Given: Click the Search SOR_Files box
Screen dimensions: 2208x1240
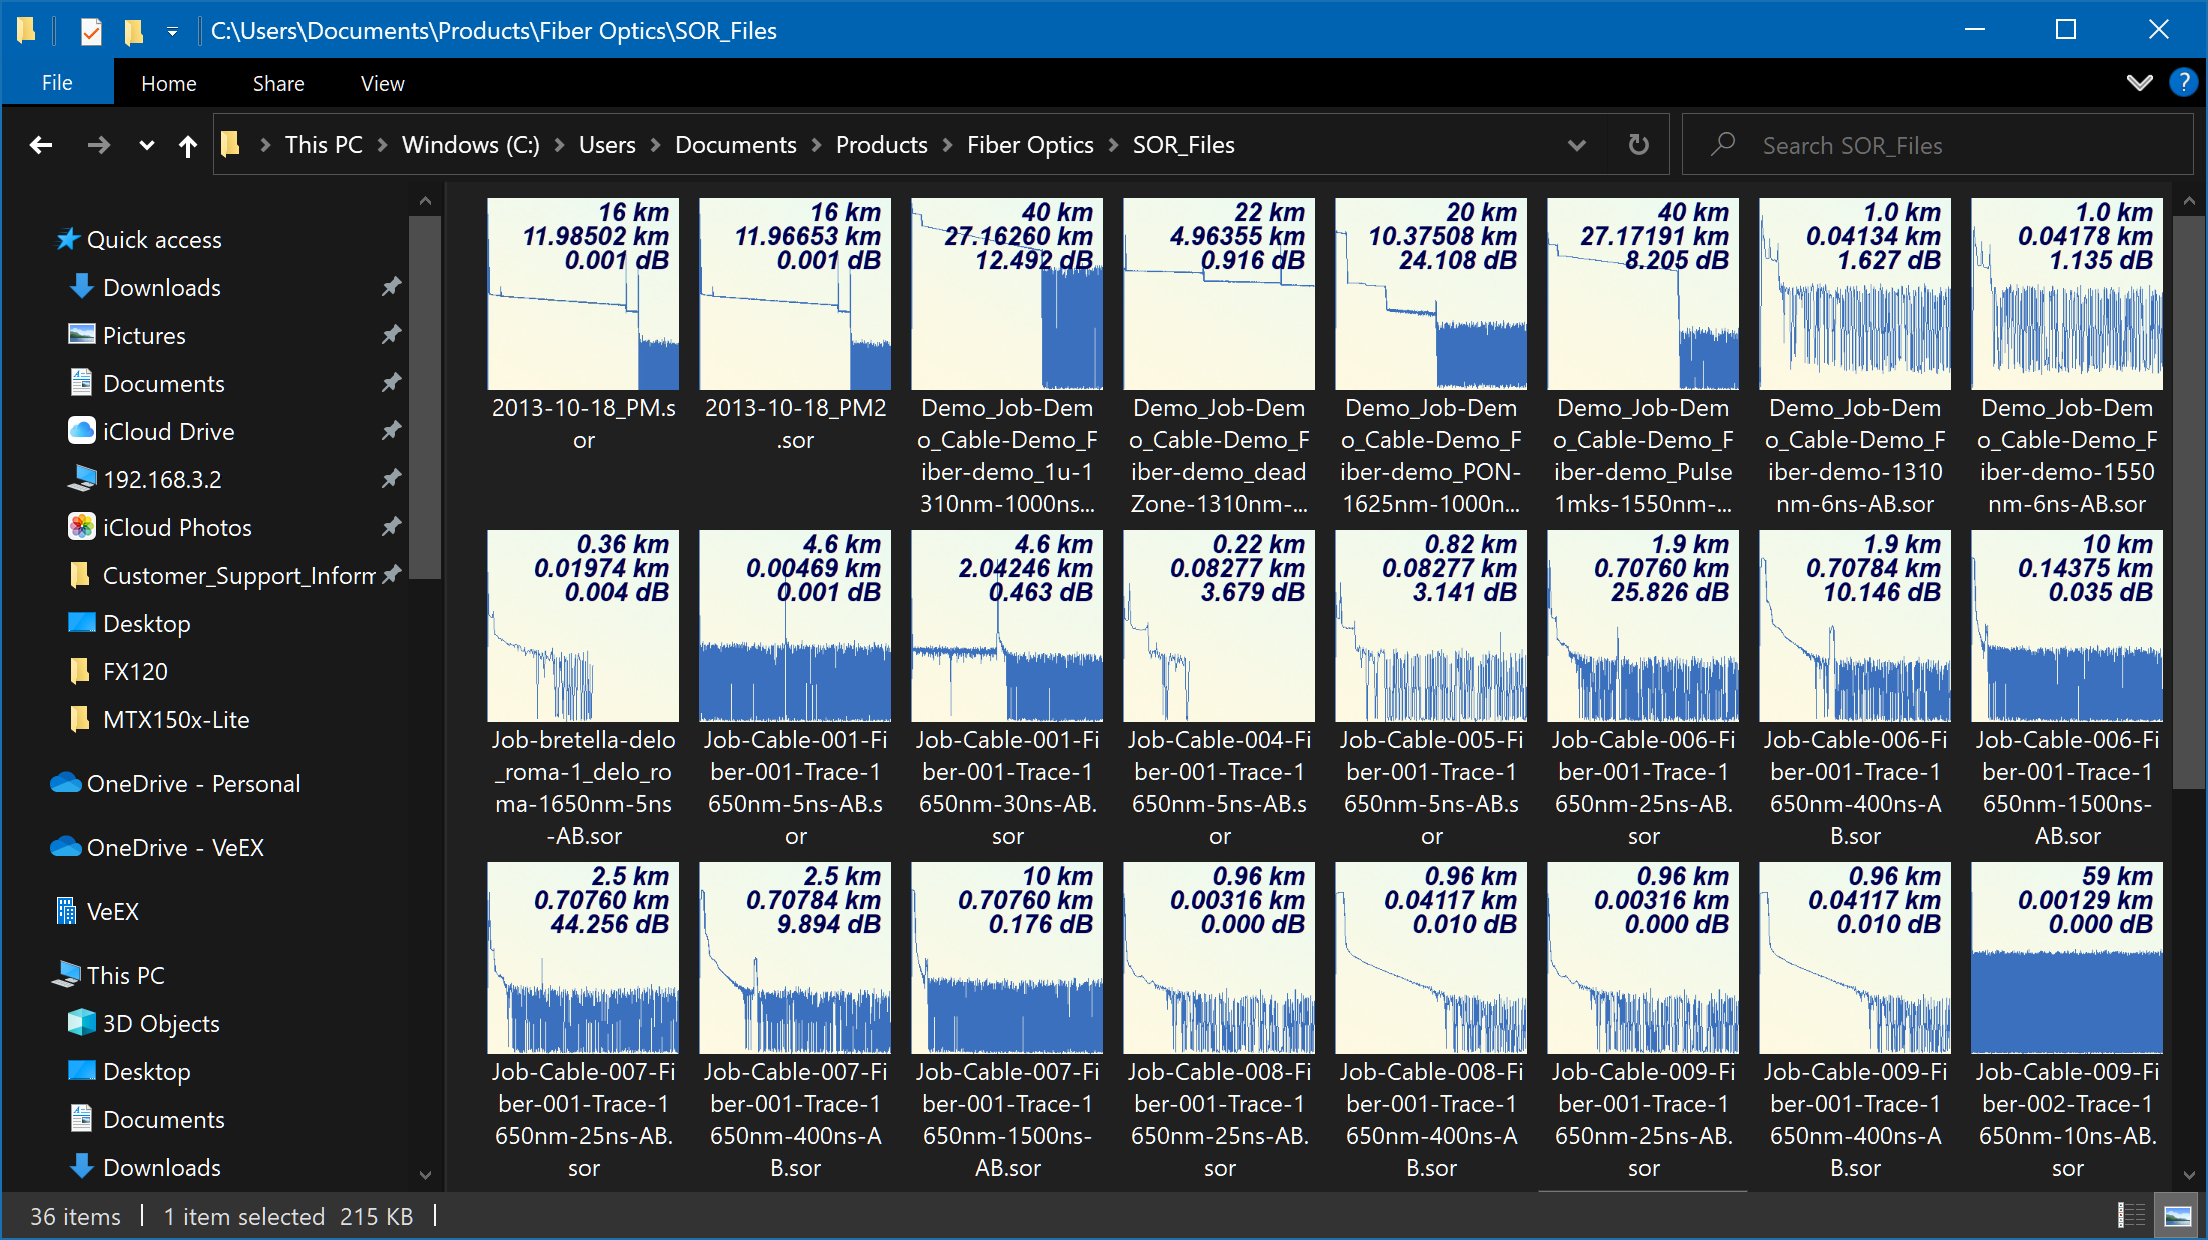Looking at the screenshot, I should coord(1936,145).
